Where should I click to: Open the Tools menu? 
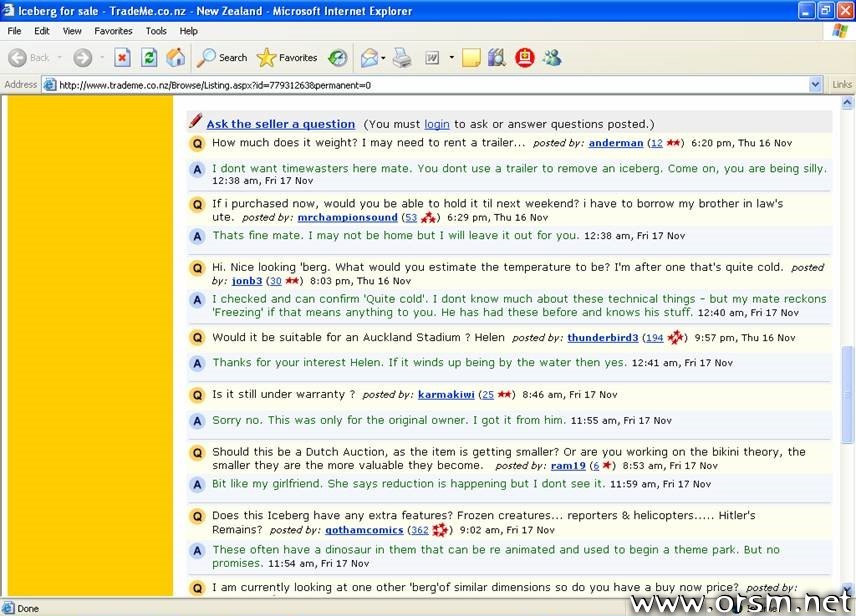click(x=156, y=31)
